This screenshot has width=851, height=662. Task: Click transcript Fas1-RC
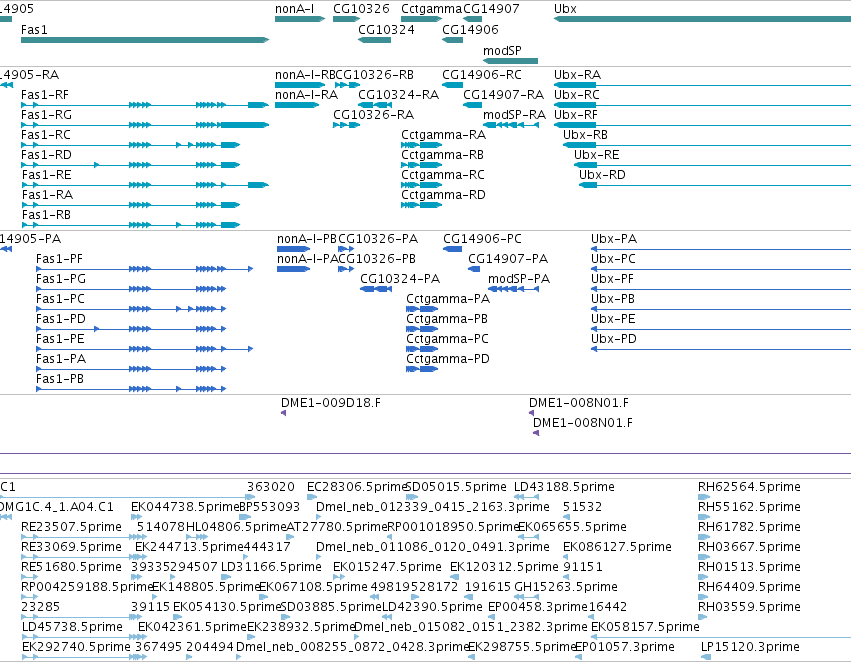click(130, 145)
